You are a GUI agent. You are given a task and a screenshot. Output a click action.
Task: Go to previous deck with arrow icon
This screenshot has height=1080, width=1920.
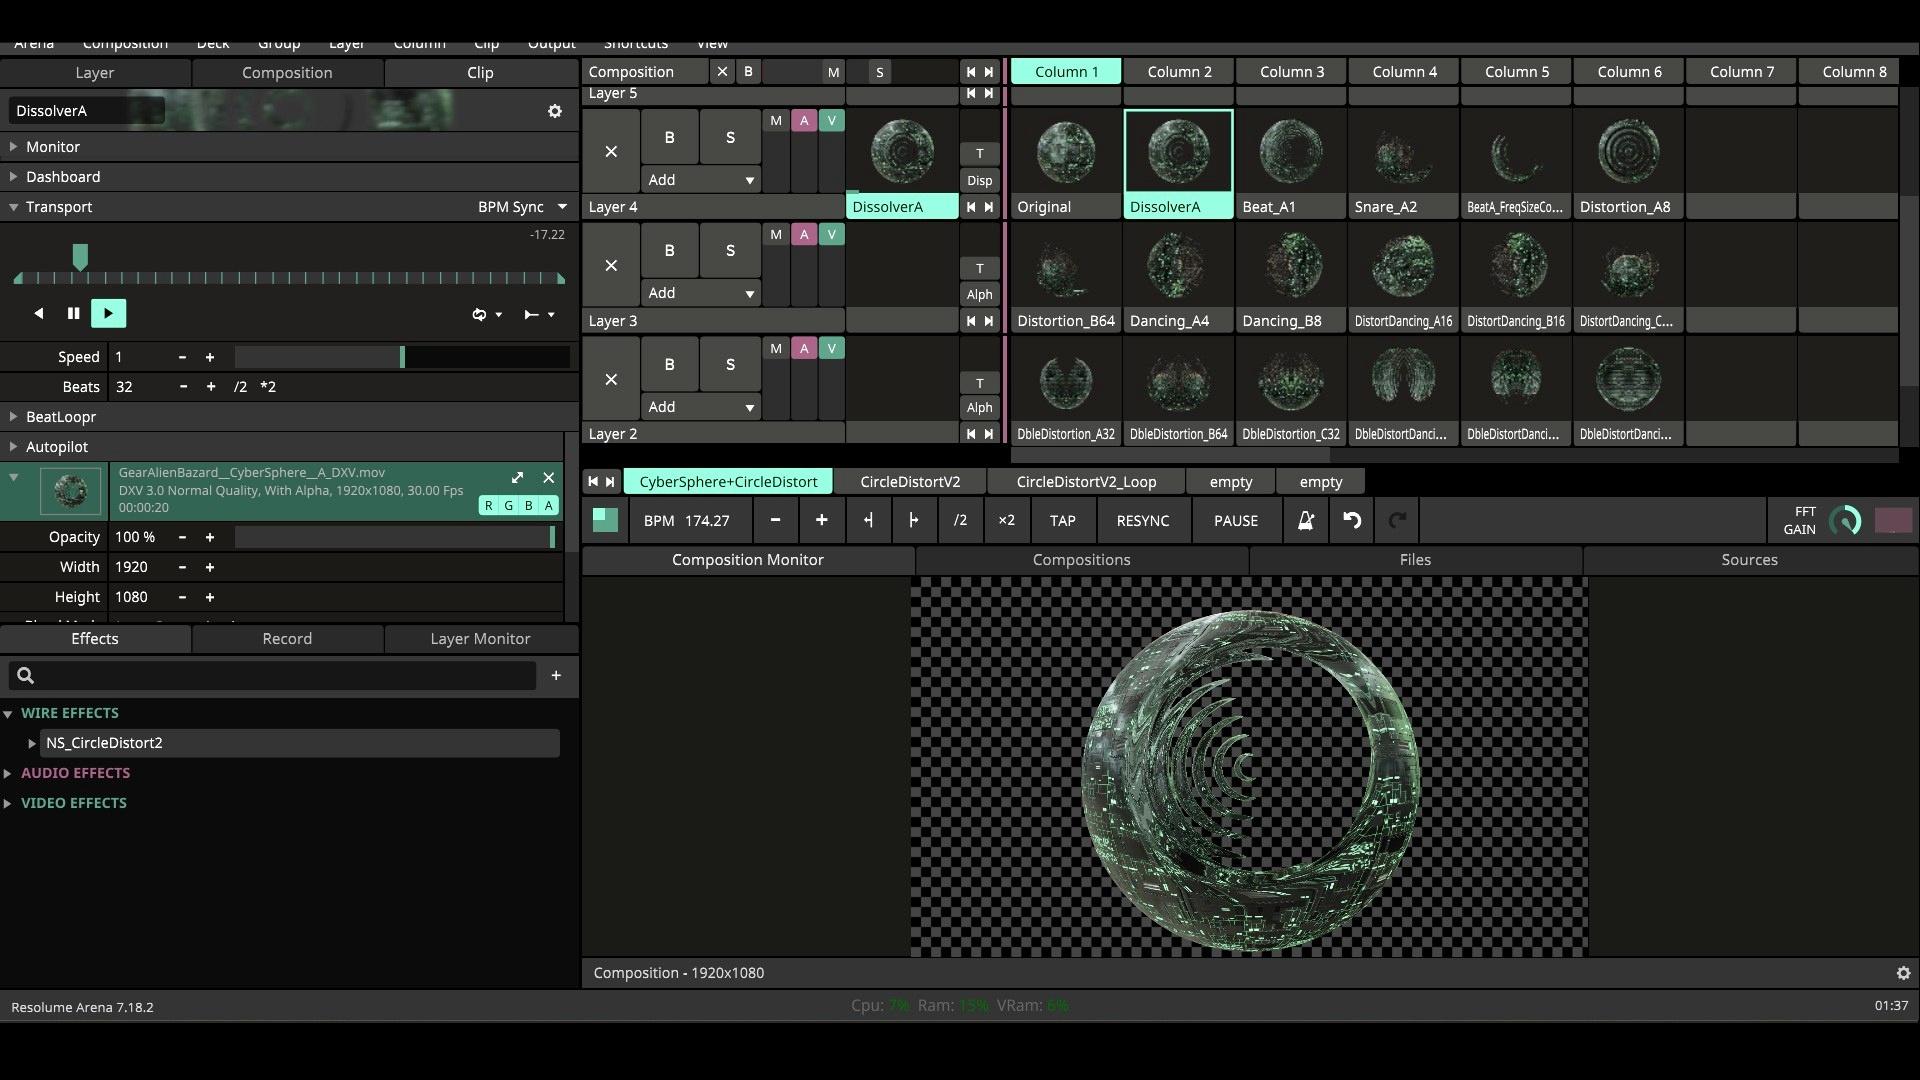click(593, 481)
